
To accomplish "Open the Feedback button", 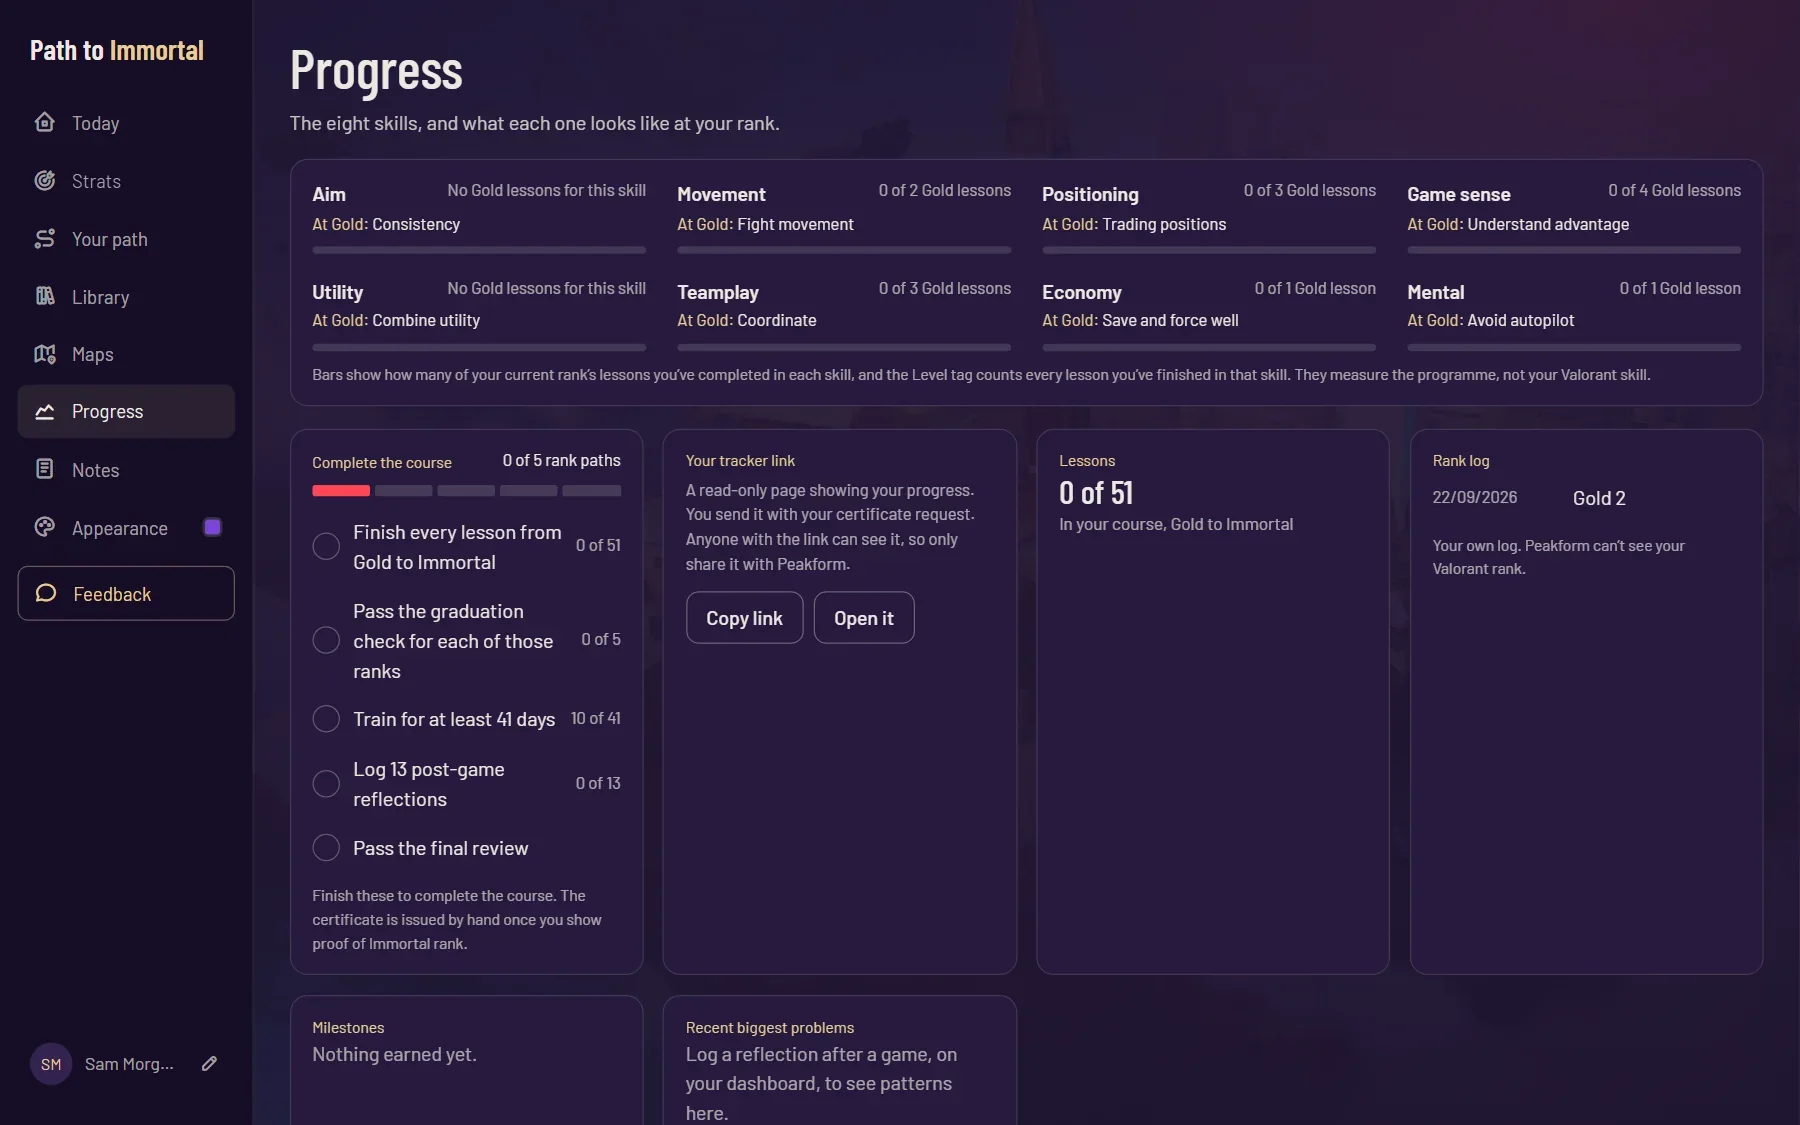I will (126, 593).
